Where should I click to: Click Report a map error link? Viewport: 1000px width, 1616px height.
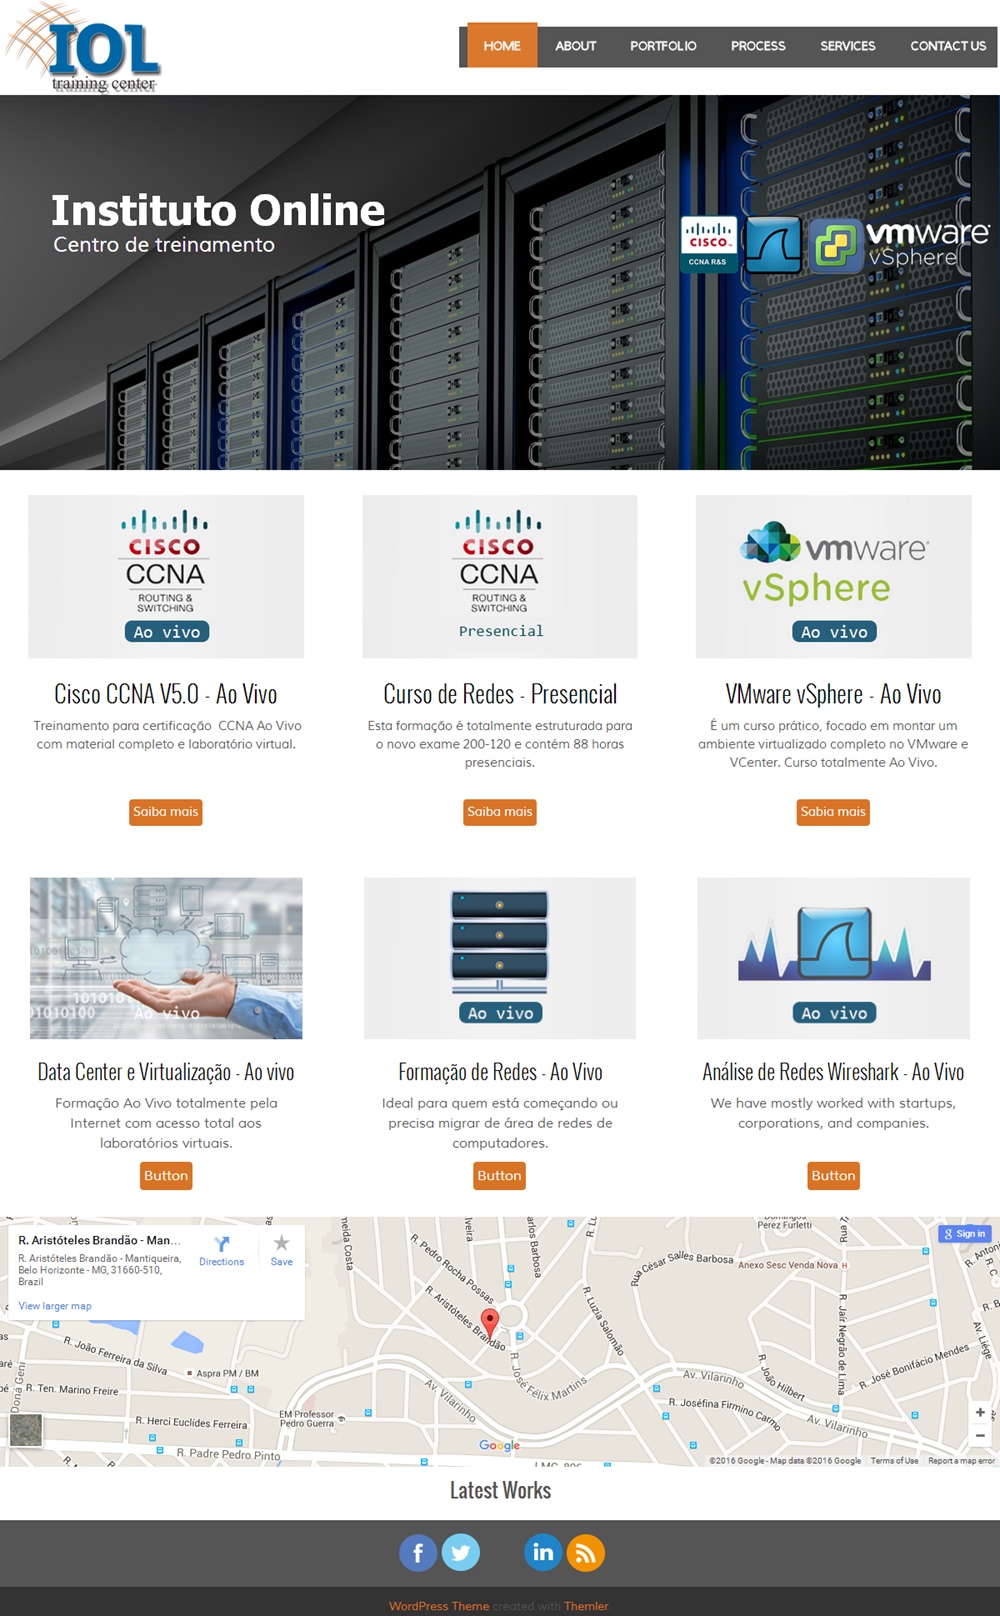click(961, 1461)
